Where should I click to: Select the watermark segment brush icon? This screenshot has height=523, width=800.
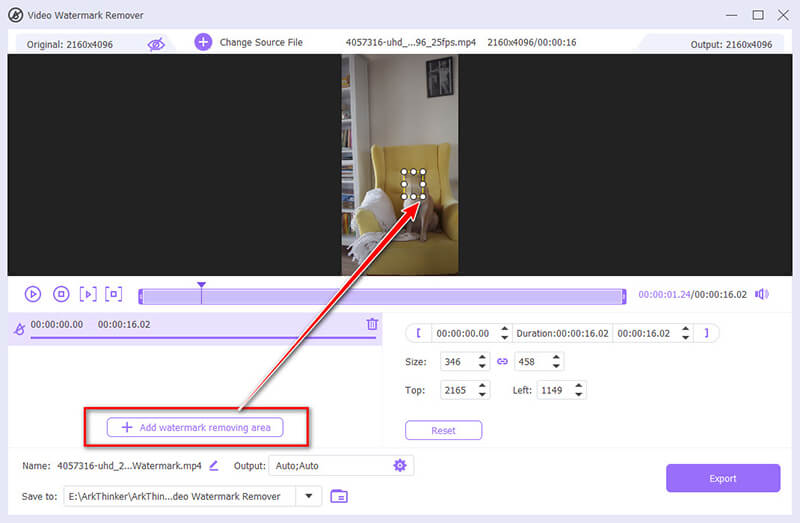click(x=19, y=329)
